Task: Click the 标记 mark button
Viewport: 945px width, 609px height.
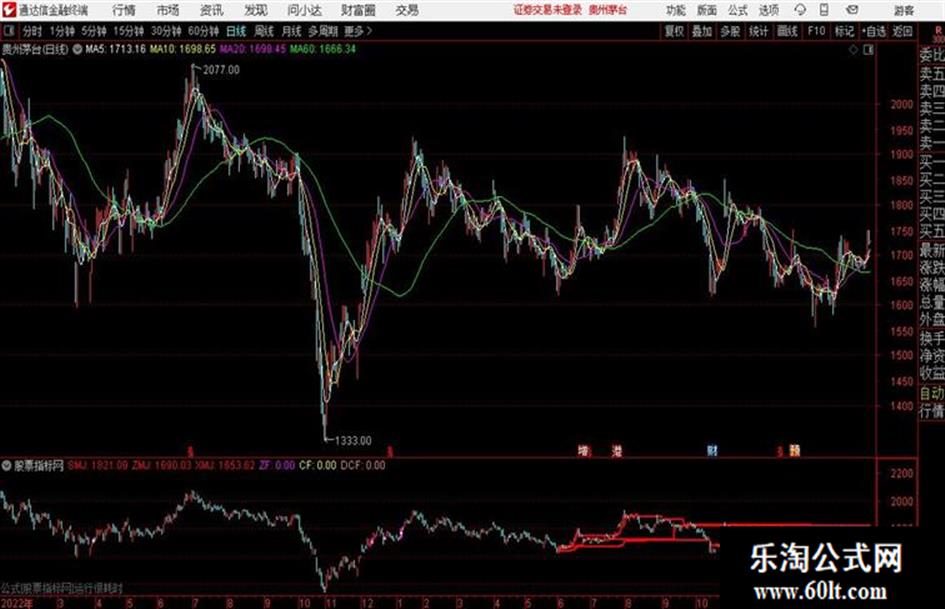Action: click(x=844, y=31)
